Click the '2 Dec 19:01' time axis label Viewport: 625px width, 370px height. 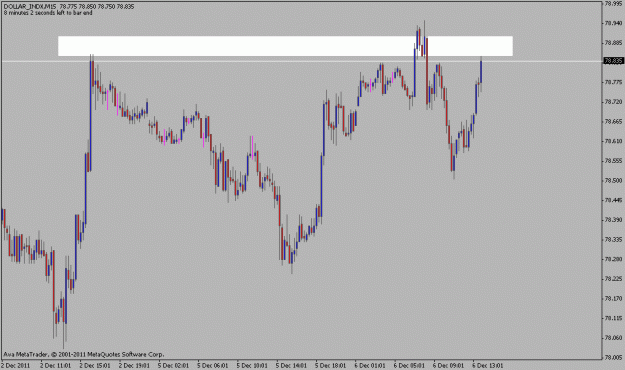point(134,365)
